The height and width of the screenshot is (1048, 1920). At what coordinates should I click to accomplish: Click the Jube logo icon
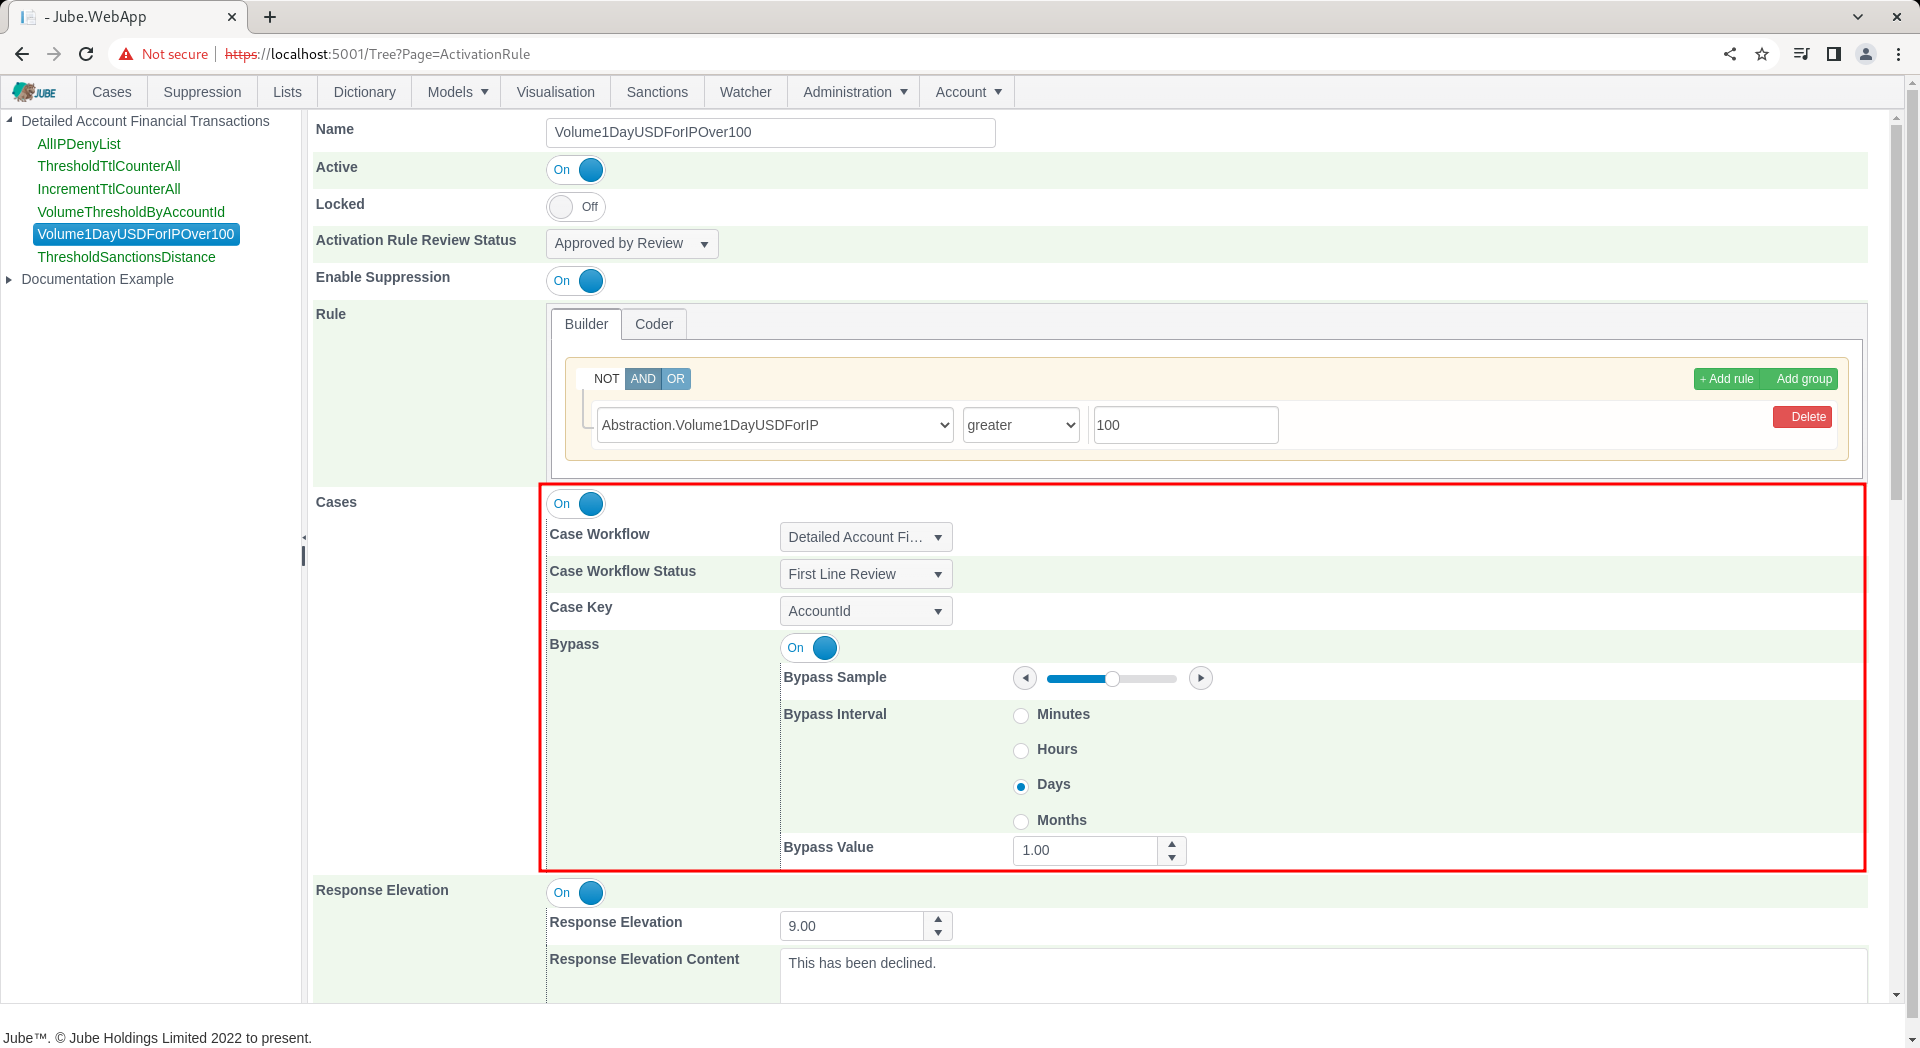click(35, 92)
